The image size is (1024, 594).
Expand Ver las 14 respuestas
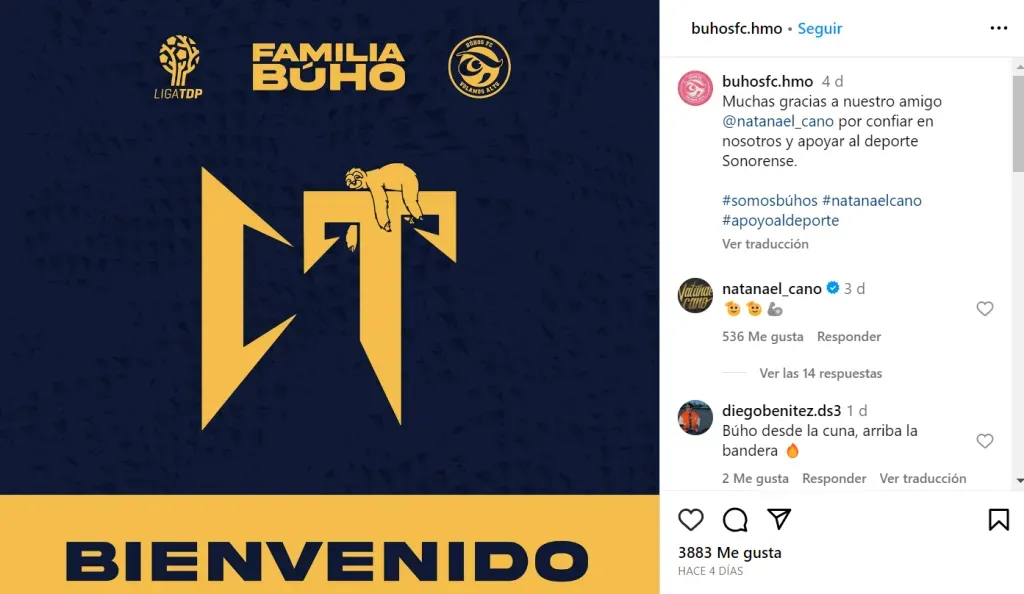820,373
